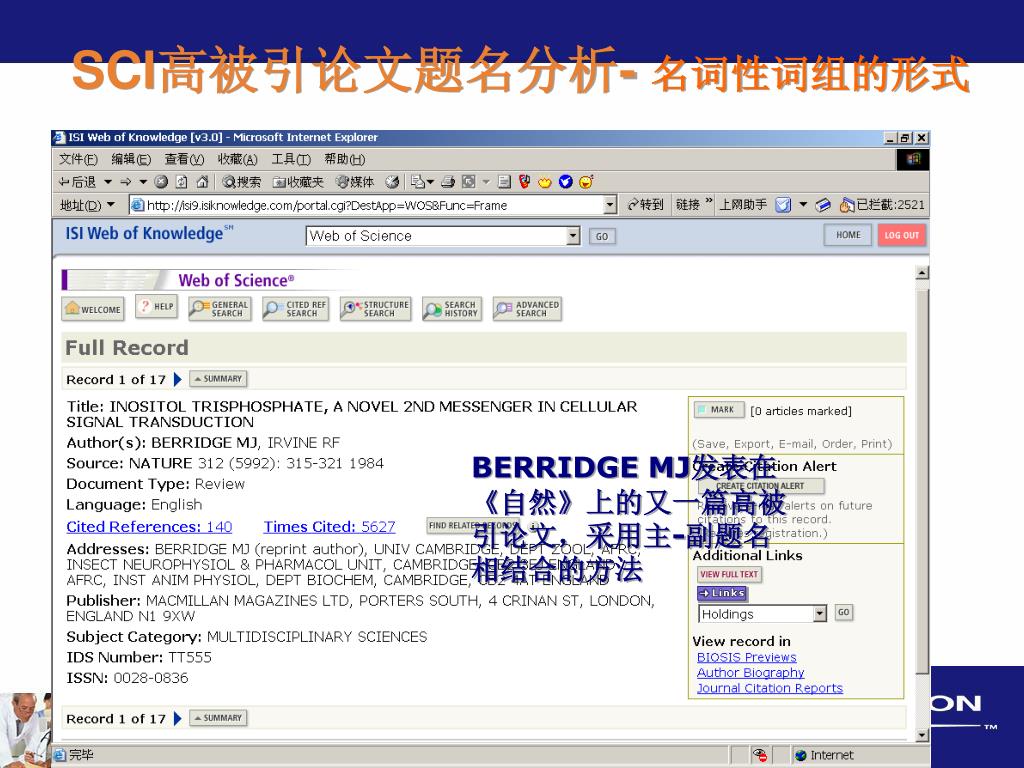The width and height of the screenshot is (1024, 768).
Task: Open the 上网助手 dropdown arrow
Action: [803, 205]
